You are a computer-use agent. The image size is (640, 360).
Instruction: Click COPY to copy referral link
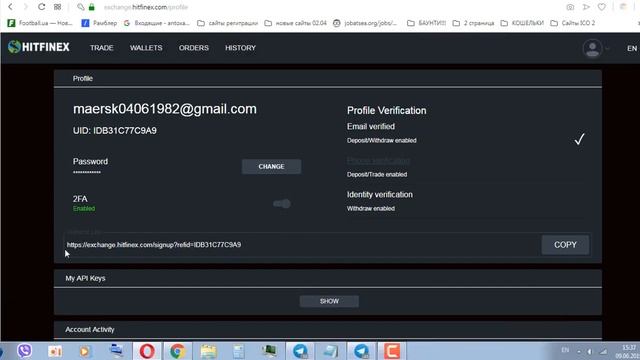[x=565, y=245]
